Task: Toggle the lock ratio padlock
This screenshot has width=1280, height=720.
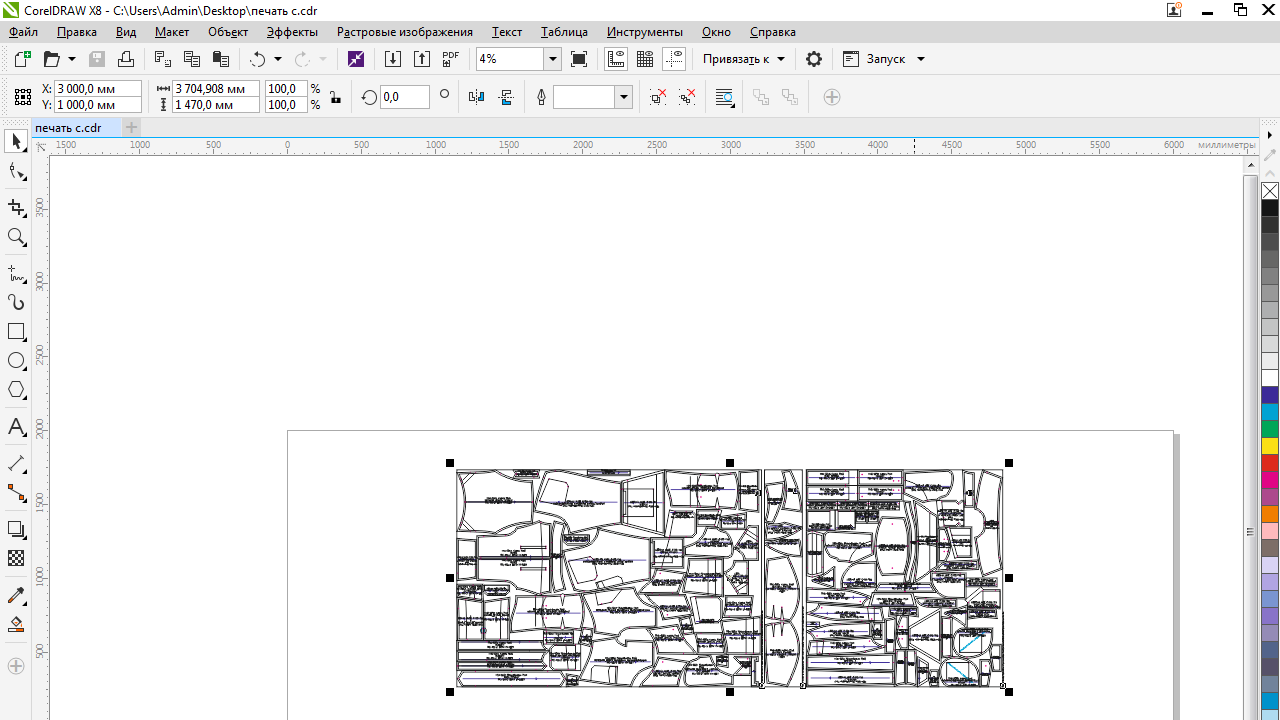Action: tap(335, 97)
